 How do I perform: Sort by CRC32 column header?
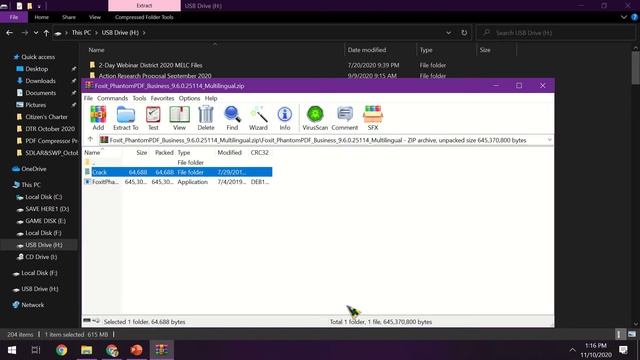(x=260, y=152)
